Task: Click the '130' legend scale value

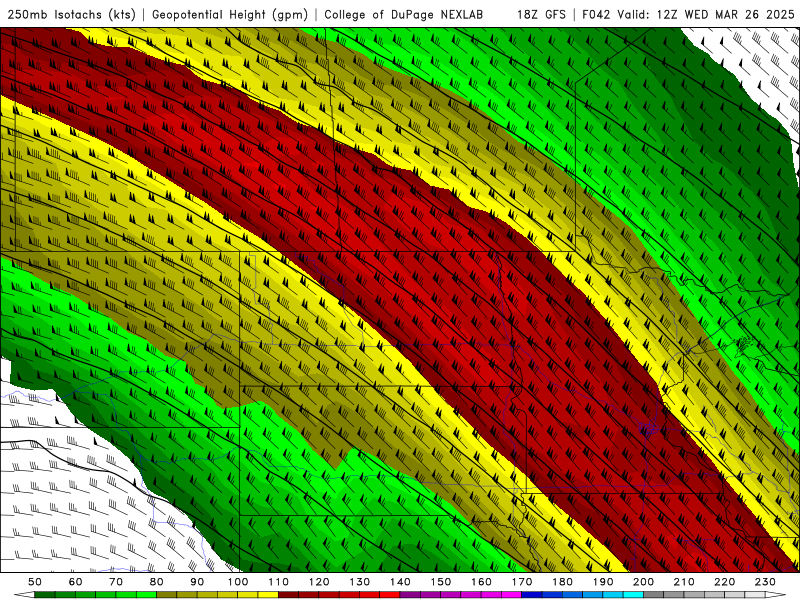Action: 360,582
